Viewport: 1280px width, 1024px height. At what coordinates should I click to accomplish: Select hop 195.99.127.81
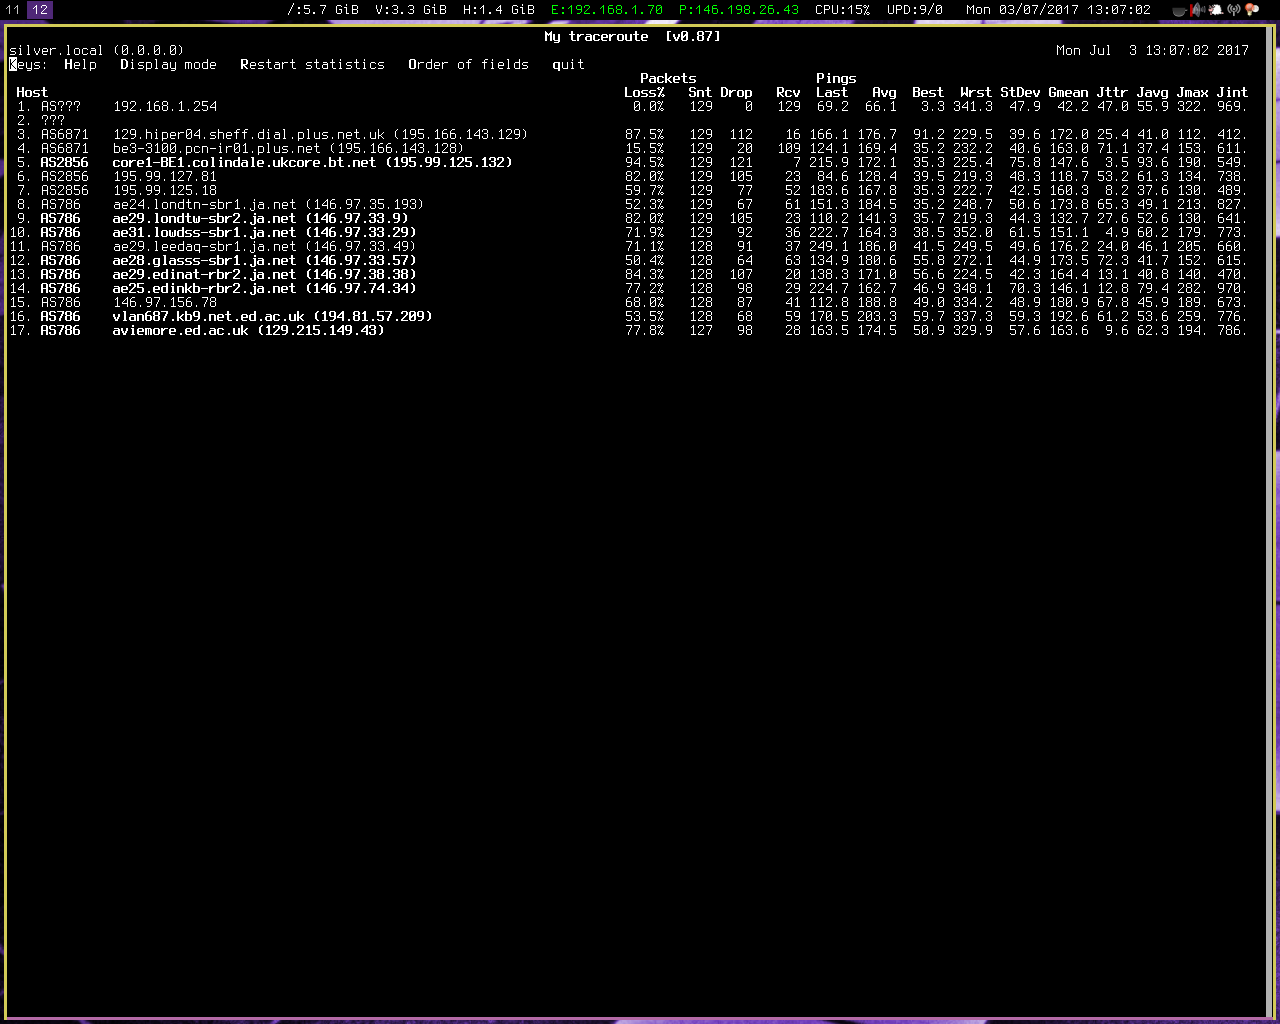click(165, 176)
